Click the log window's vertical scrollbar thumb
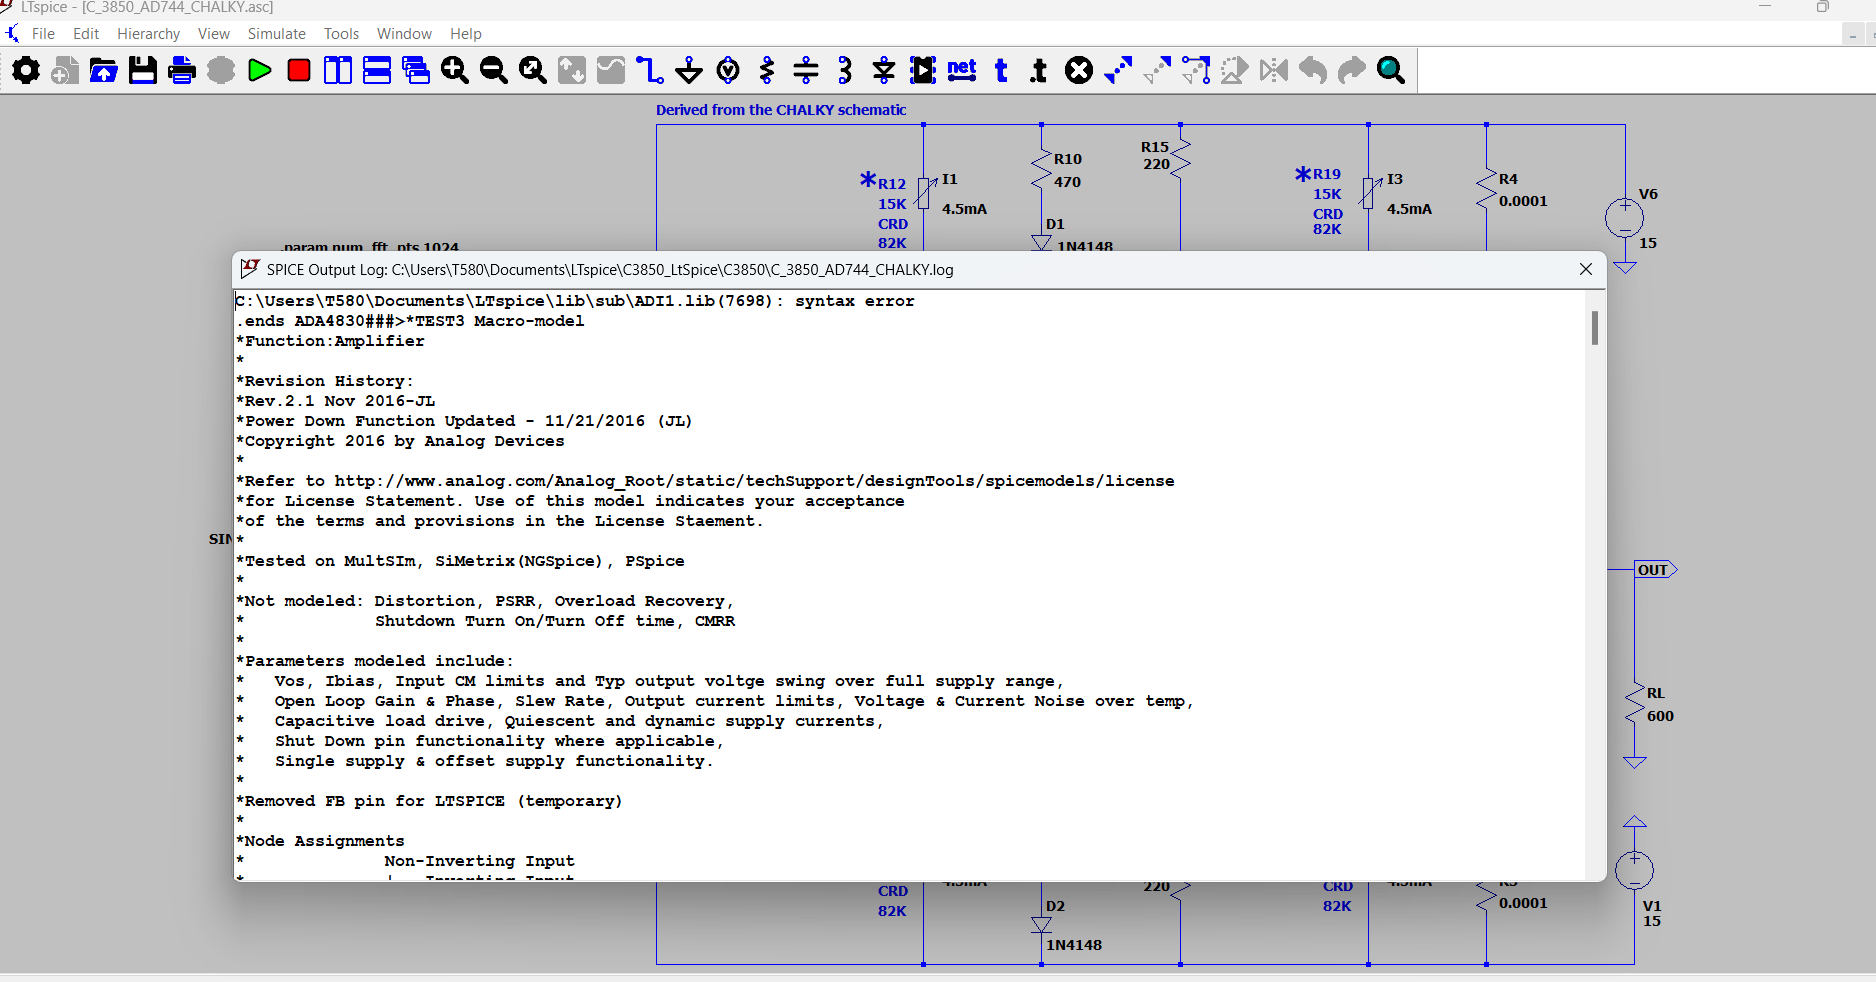1876x982 pixels. (x=1594, y=327)
